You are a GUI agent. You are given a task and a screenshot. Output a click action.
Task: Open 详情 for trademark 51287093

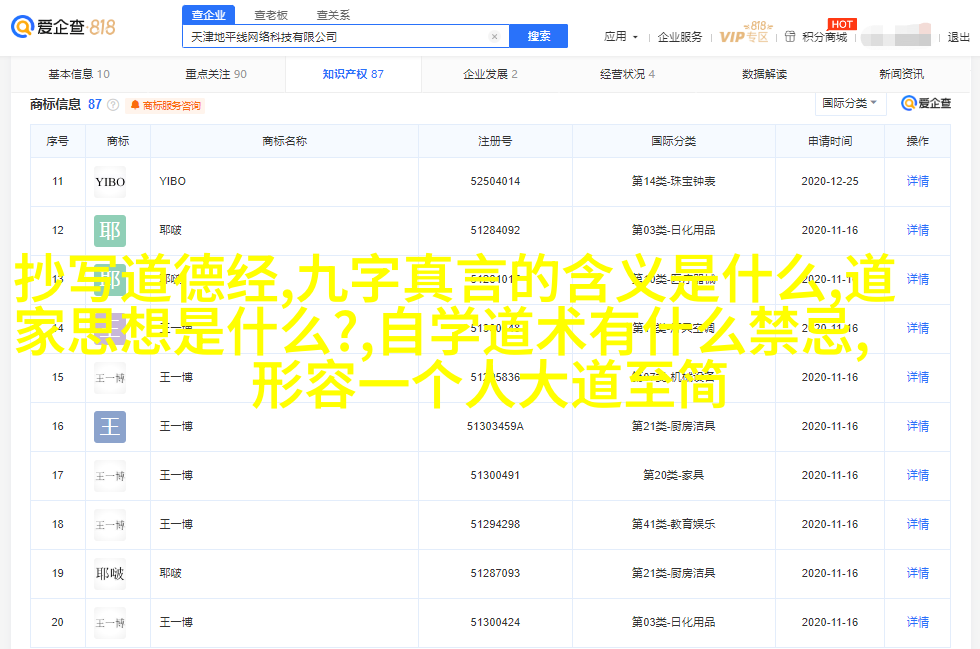click(x=918, y=573)
